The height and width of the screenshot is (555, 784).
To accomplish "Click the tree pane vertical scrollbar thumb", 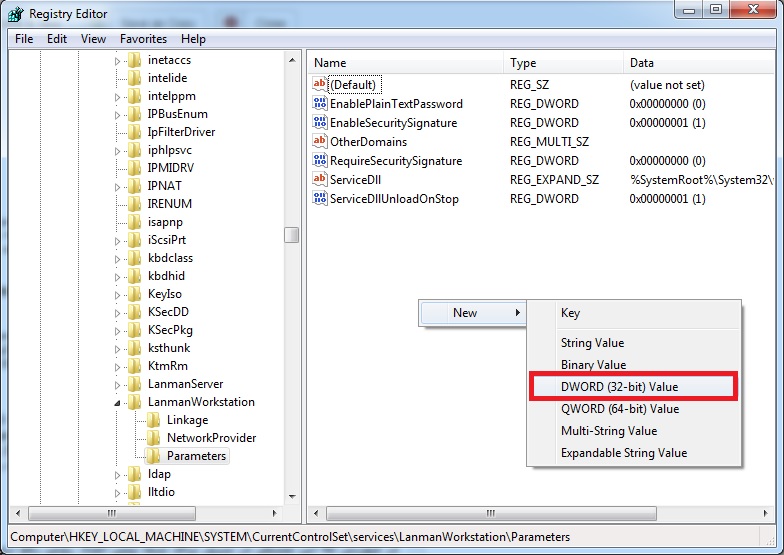I will [291, 235].
